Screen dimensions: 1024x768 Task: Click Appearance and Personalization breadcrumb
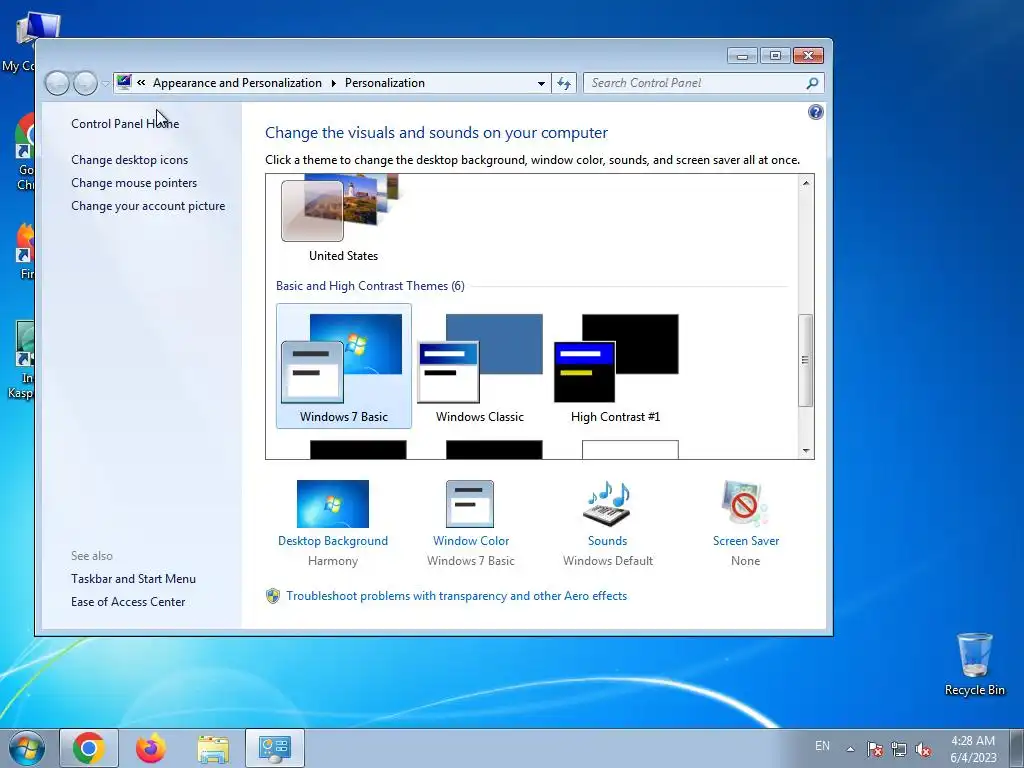coord(237,83)
